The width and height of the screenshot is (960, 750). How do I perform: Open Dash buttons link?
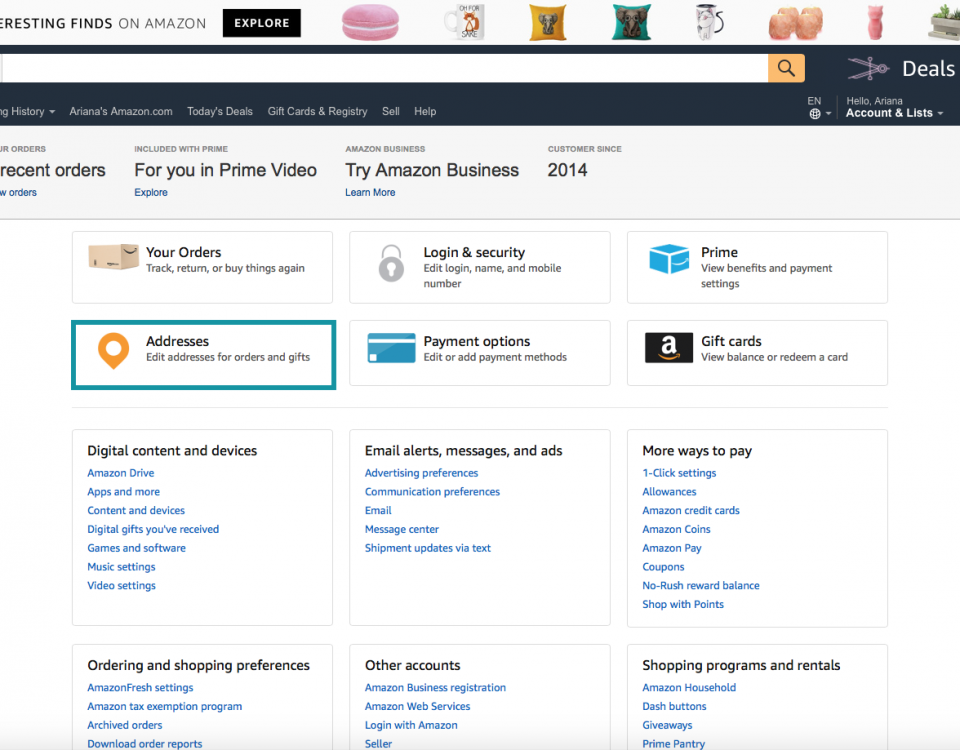[x=674, y=706]
